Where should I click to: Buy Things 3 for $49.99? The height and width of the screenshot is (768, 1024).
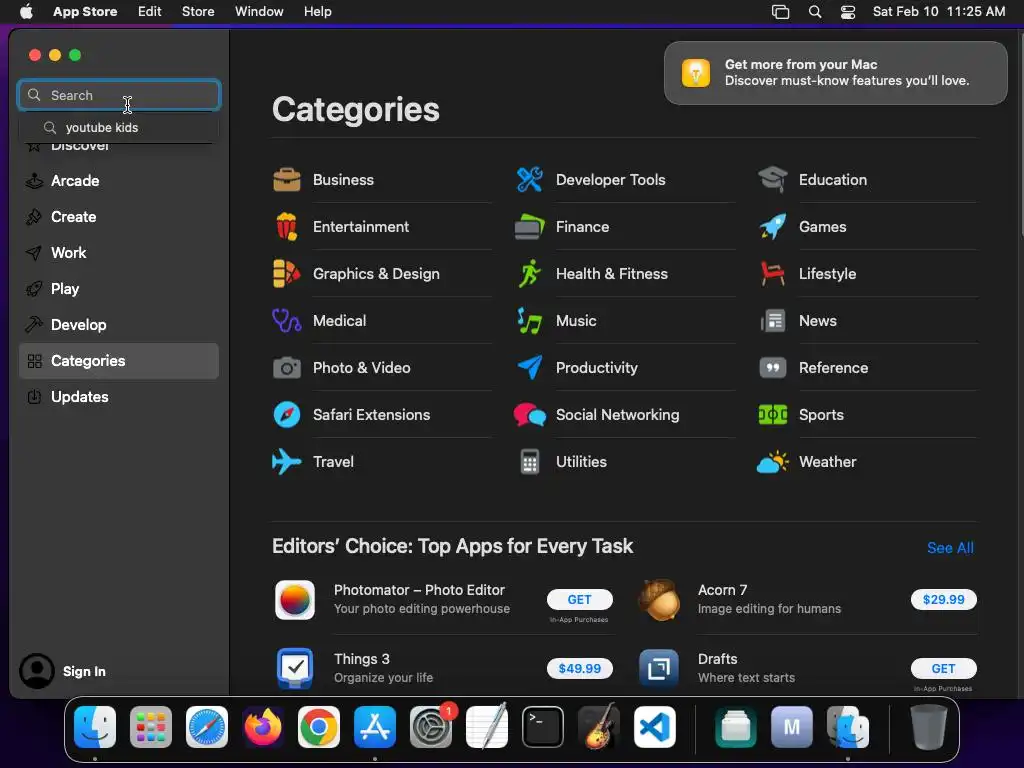click(x=579, y=669)
